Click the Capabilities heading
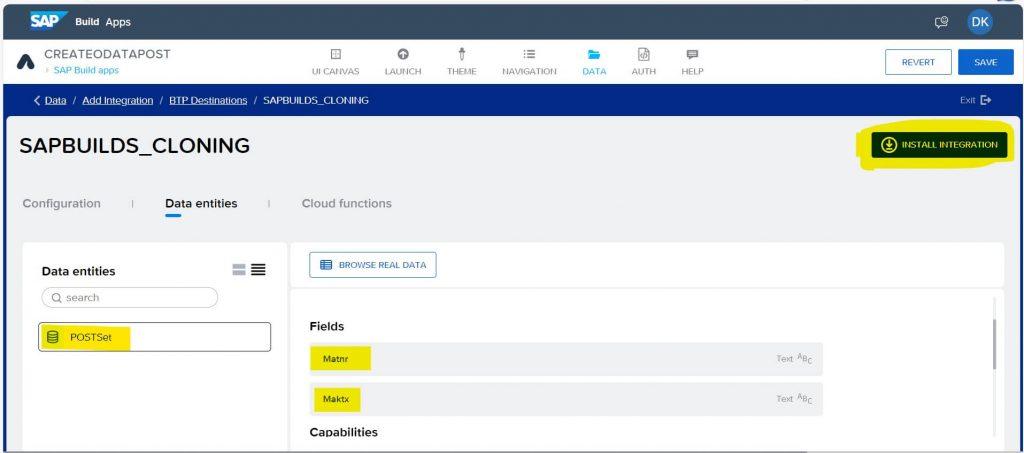The image size is (1024, 453). 344,432
